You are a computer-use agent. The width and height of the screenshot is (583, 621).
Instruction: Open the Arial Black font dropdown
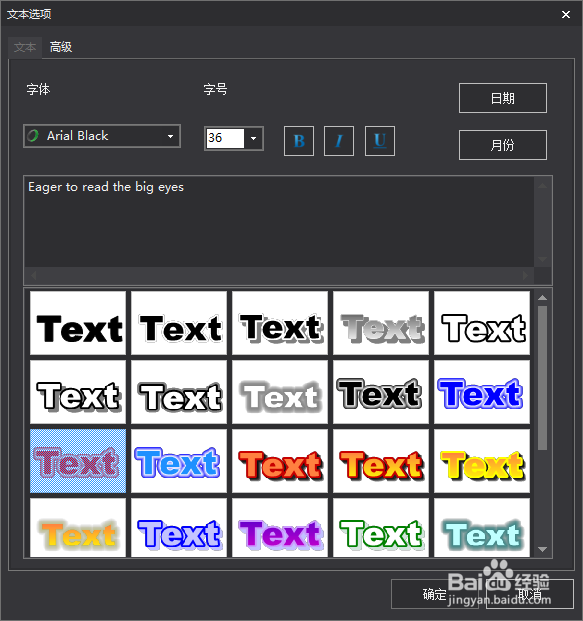click(x=102, y=136)
